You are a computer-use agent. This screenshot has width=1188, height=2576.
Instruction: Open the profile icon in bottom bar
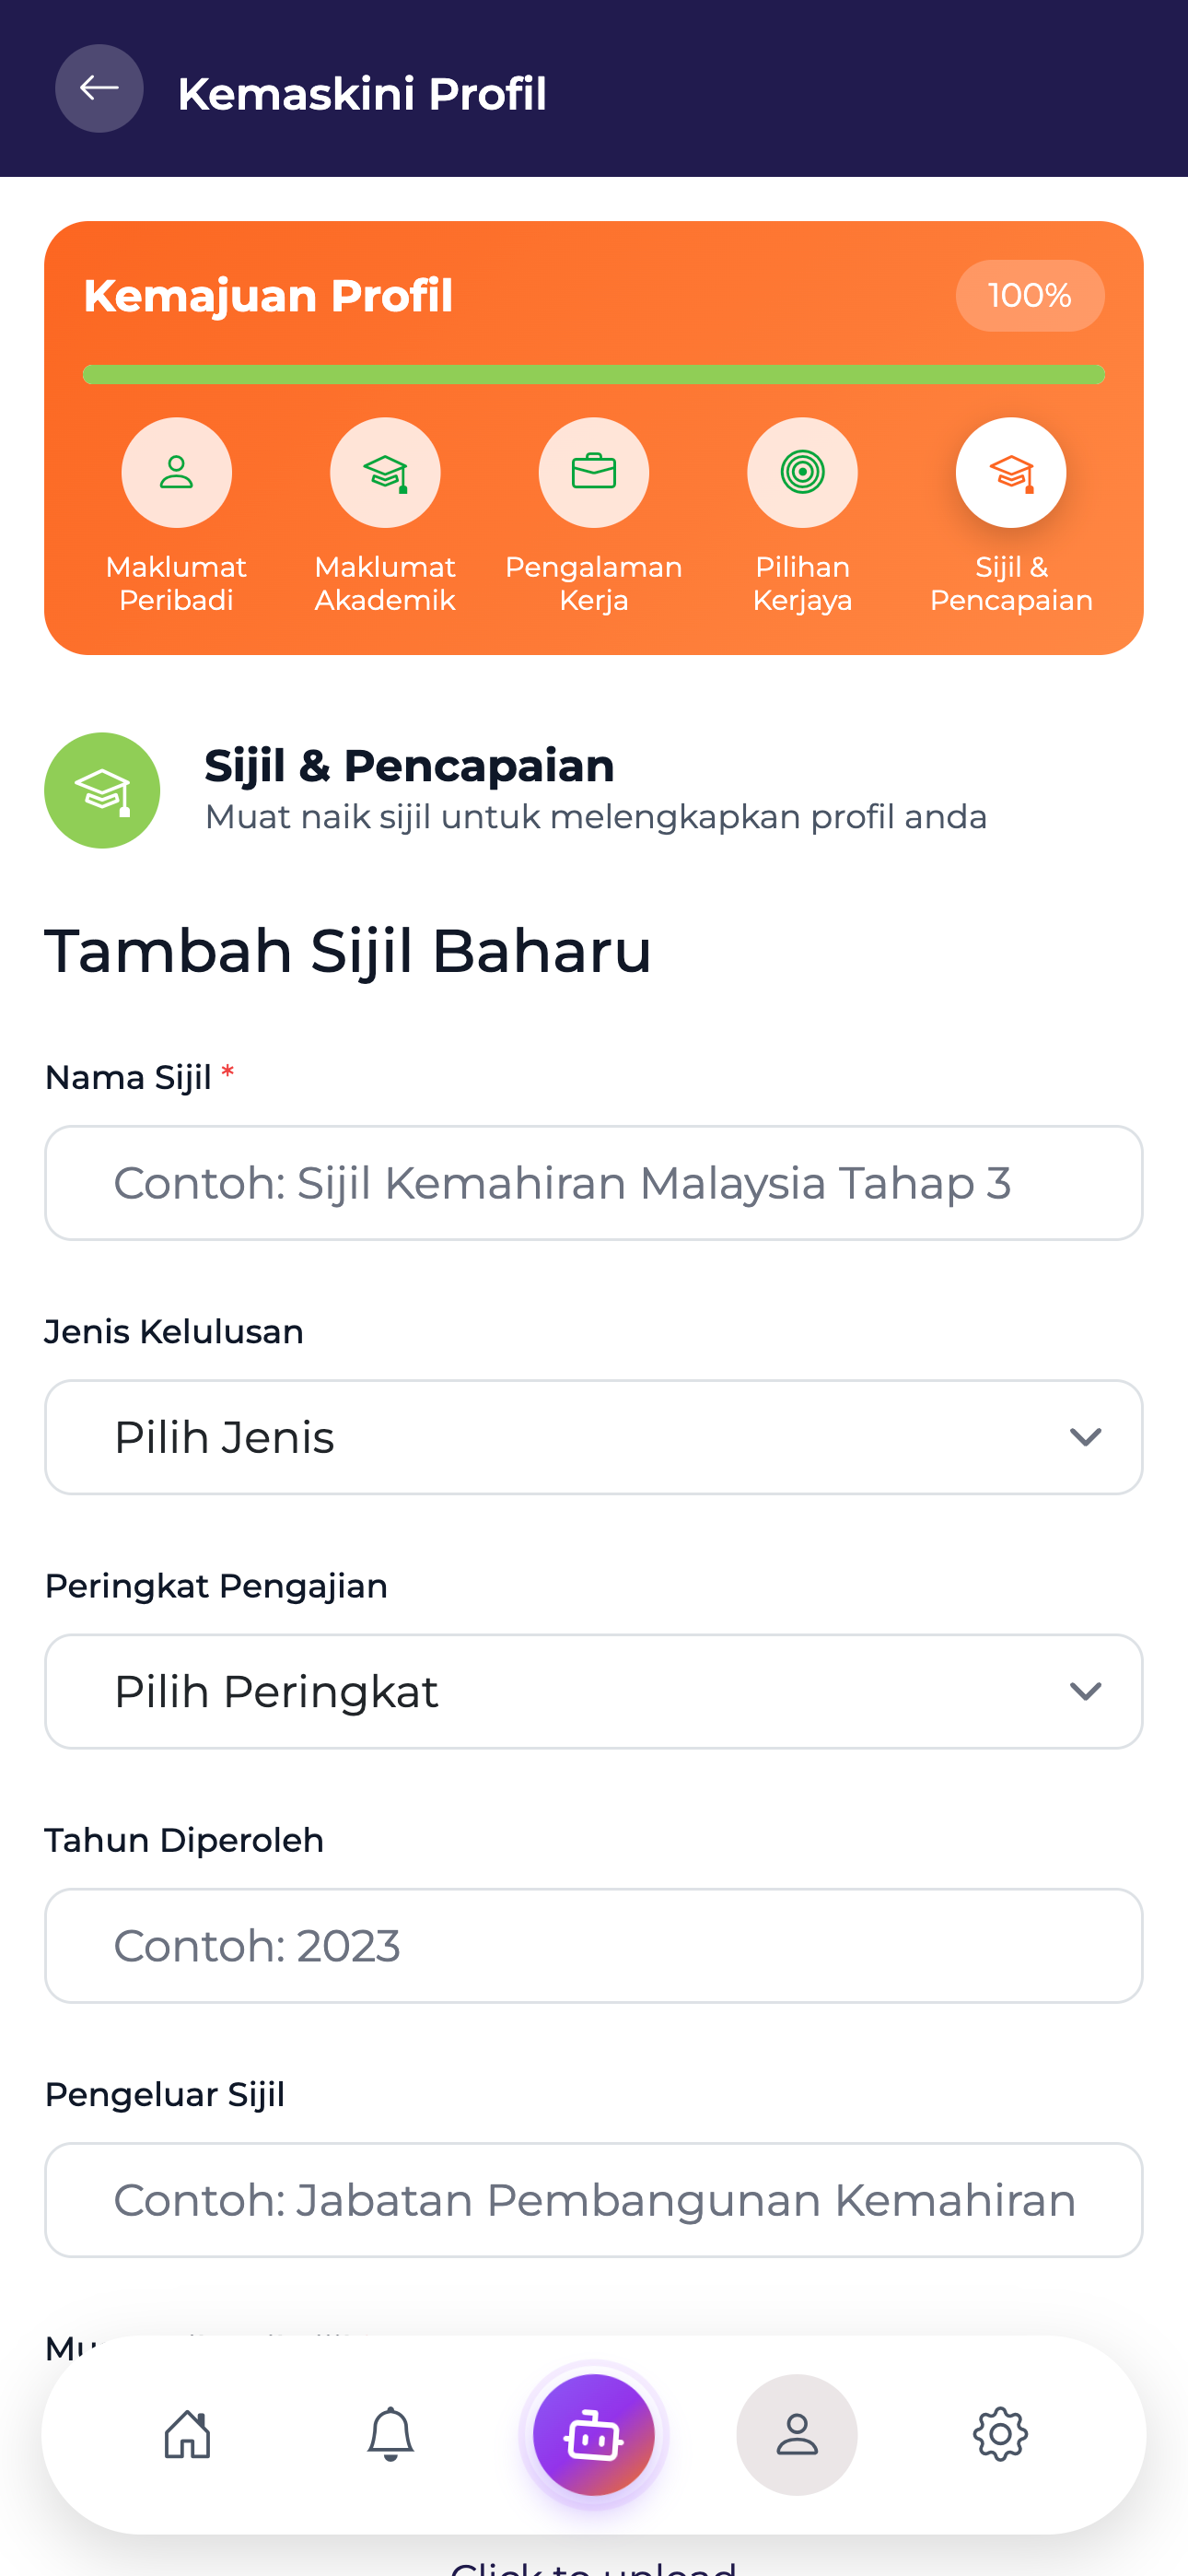[x=797, y=2434]
